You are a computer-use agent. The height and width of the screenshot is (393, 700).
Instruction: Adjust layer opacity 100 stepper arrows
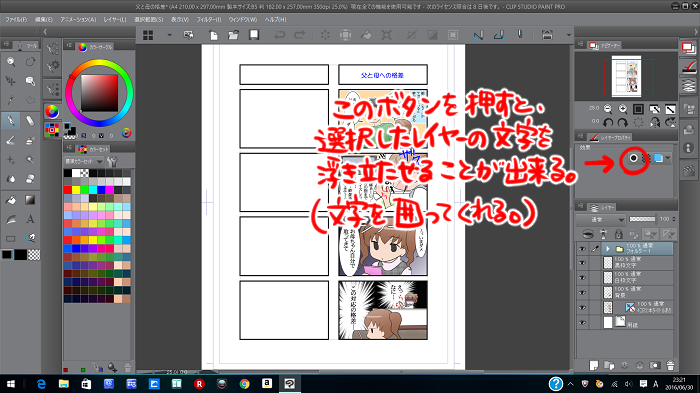674,219
